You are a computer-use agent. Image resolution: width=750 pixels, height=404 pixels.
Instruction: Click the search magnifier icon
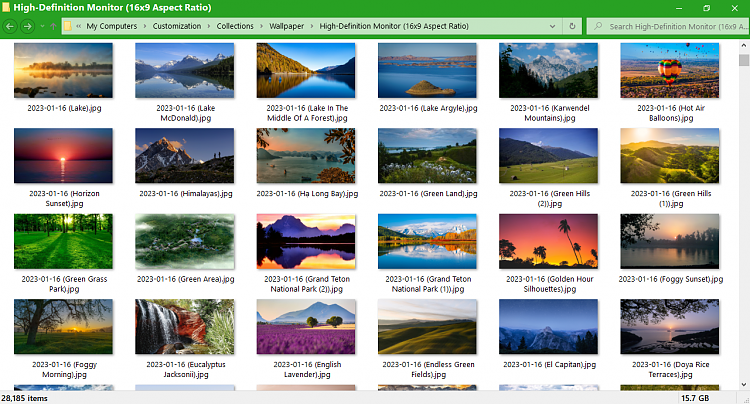(598, 26)
